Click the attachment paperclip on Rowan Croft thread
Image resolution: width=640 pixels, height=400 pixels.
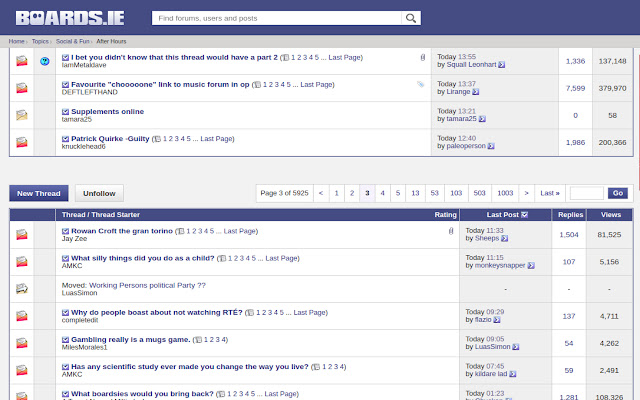tap(451, 231)
